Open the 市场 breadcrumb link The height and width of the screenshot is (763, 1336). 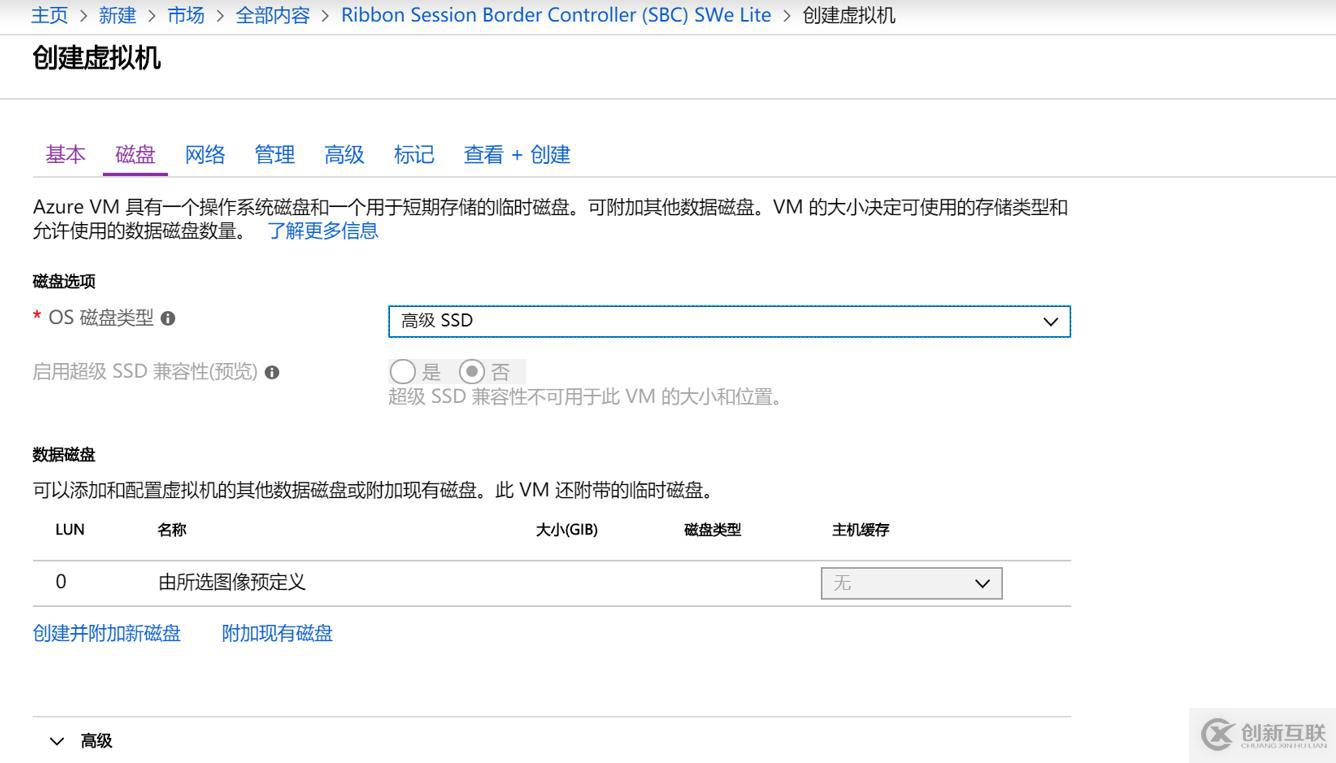[185, 15]
